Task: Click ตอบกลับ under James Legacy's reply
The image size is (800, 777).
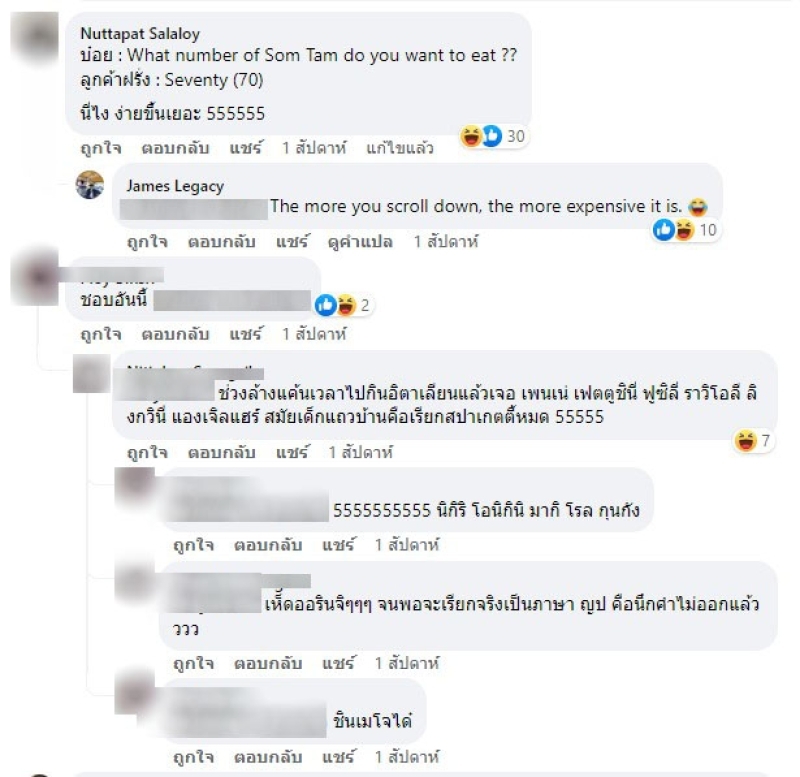Action: (222, 241)
